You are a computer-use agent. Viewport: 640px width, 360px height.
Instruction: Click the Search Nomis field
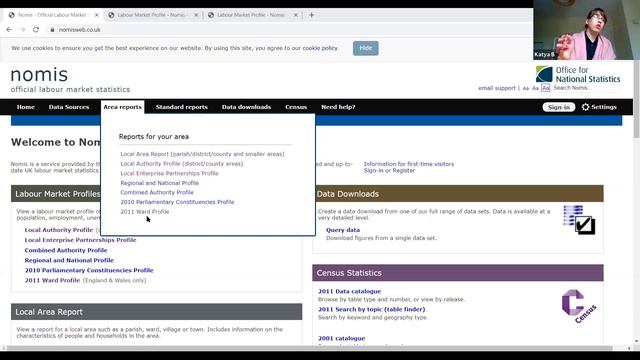(586, 88)
